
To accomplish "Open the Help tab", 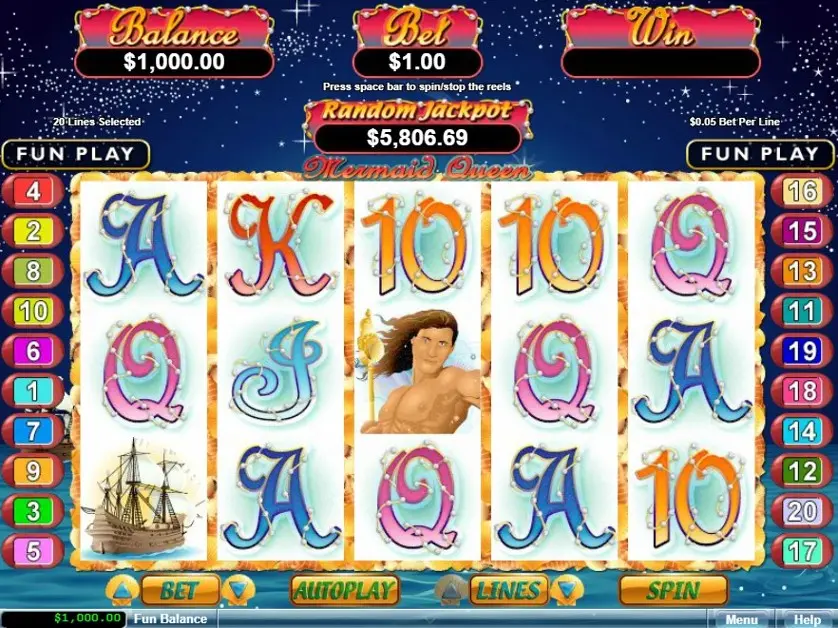I will 807,619.
